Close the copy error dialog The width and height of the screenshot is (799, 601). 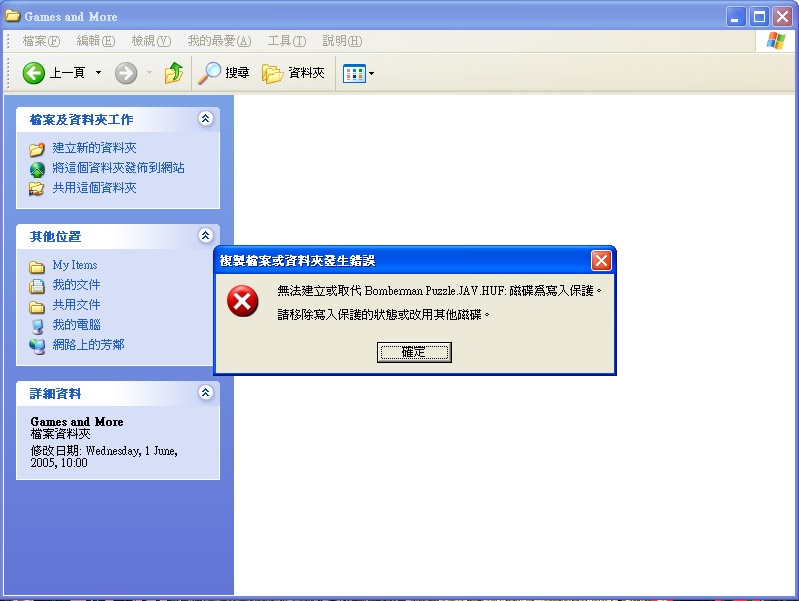click(x=601, y=260)
